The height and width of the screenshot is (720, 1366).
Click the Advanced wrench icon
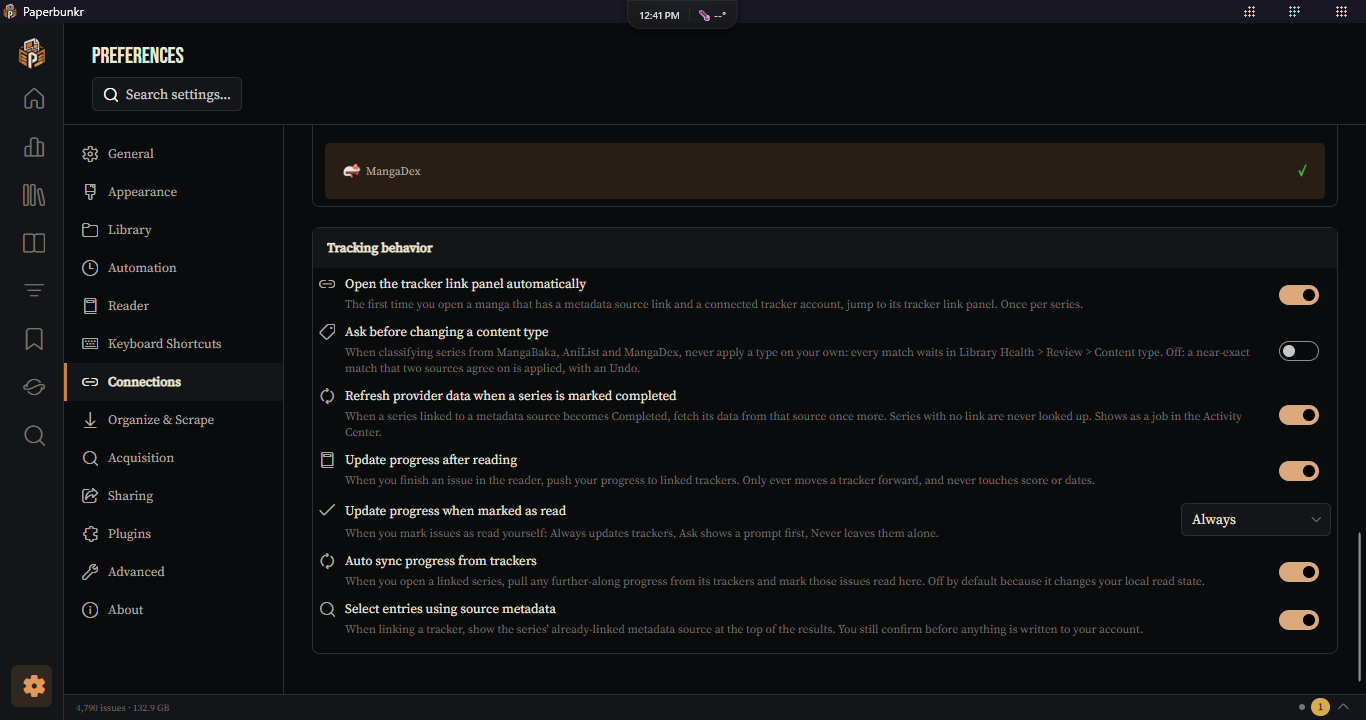pyautogui.click(x=90, y=572)
